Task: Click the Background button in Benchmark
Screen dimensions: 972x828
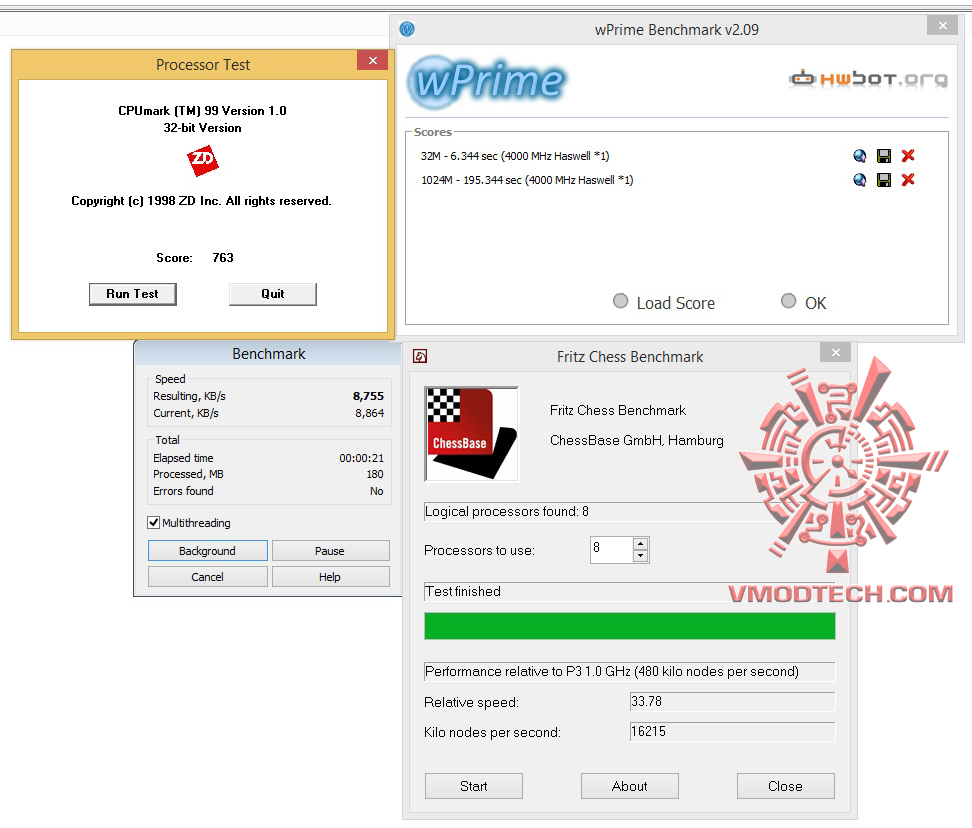Action: pyautogui.click(x=208, y=551)
